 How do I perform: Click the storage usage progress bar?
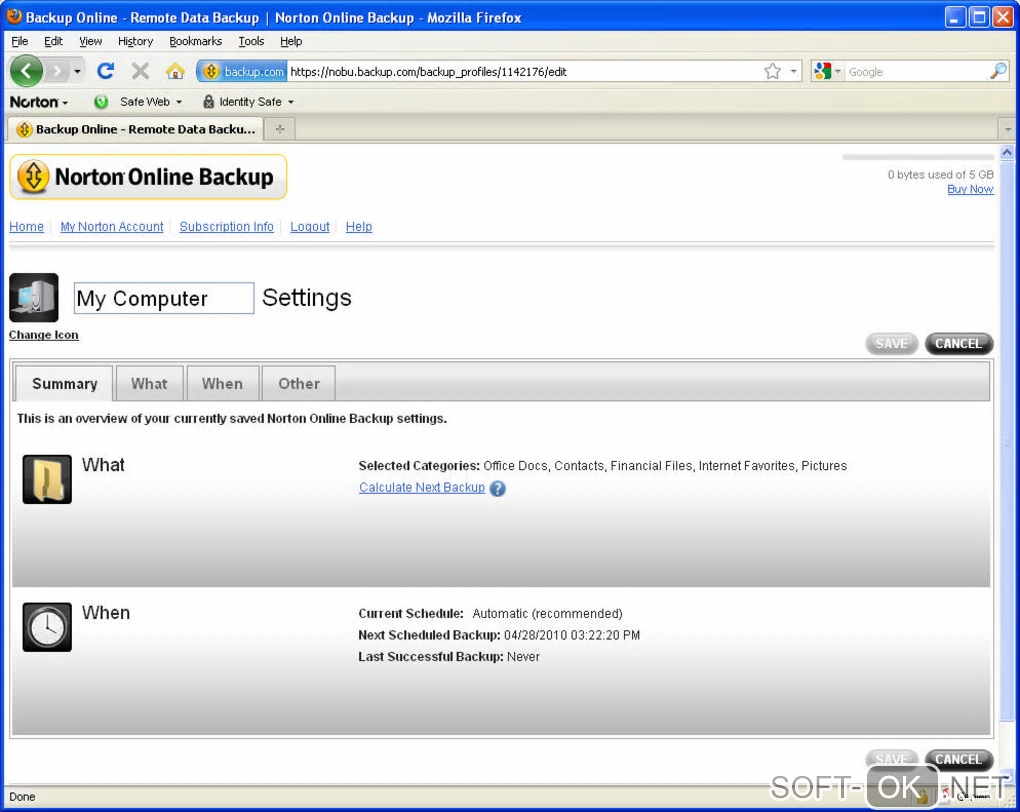918,157
